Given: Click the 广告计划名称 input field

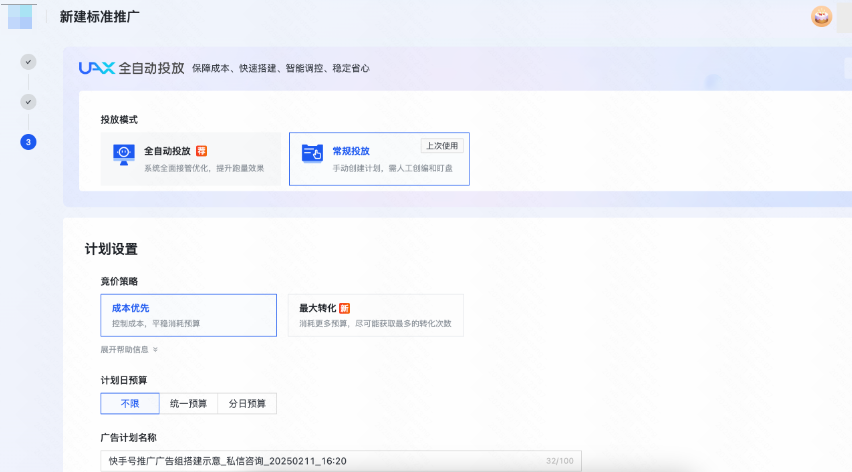Looking at the screenshot, I should point(341,461).
